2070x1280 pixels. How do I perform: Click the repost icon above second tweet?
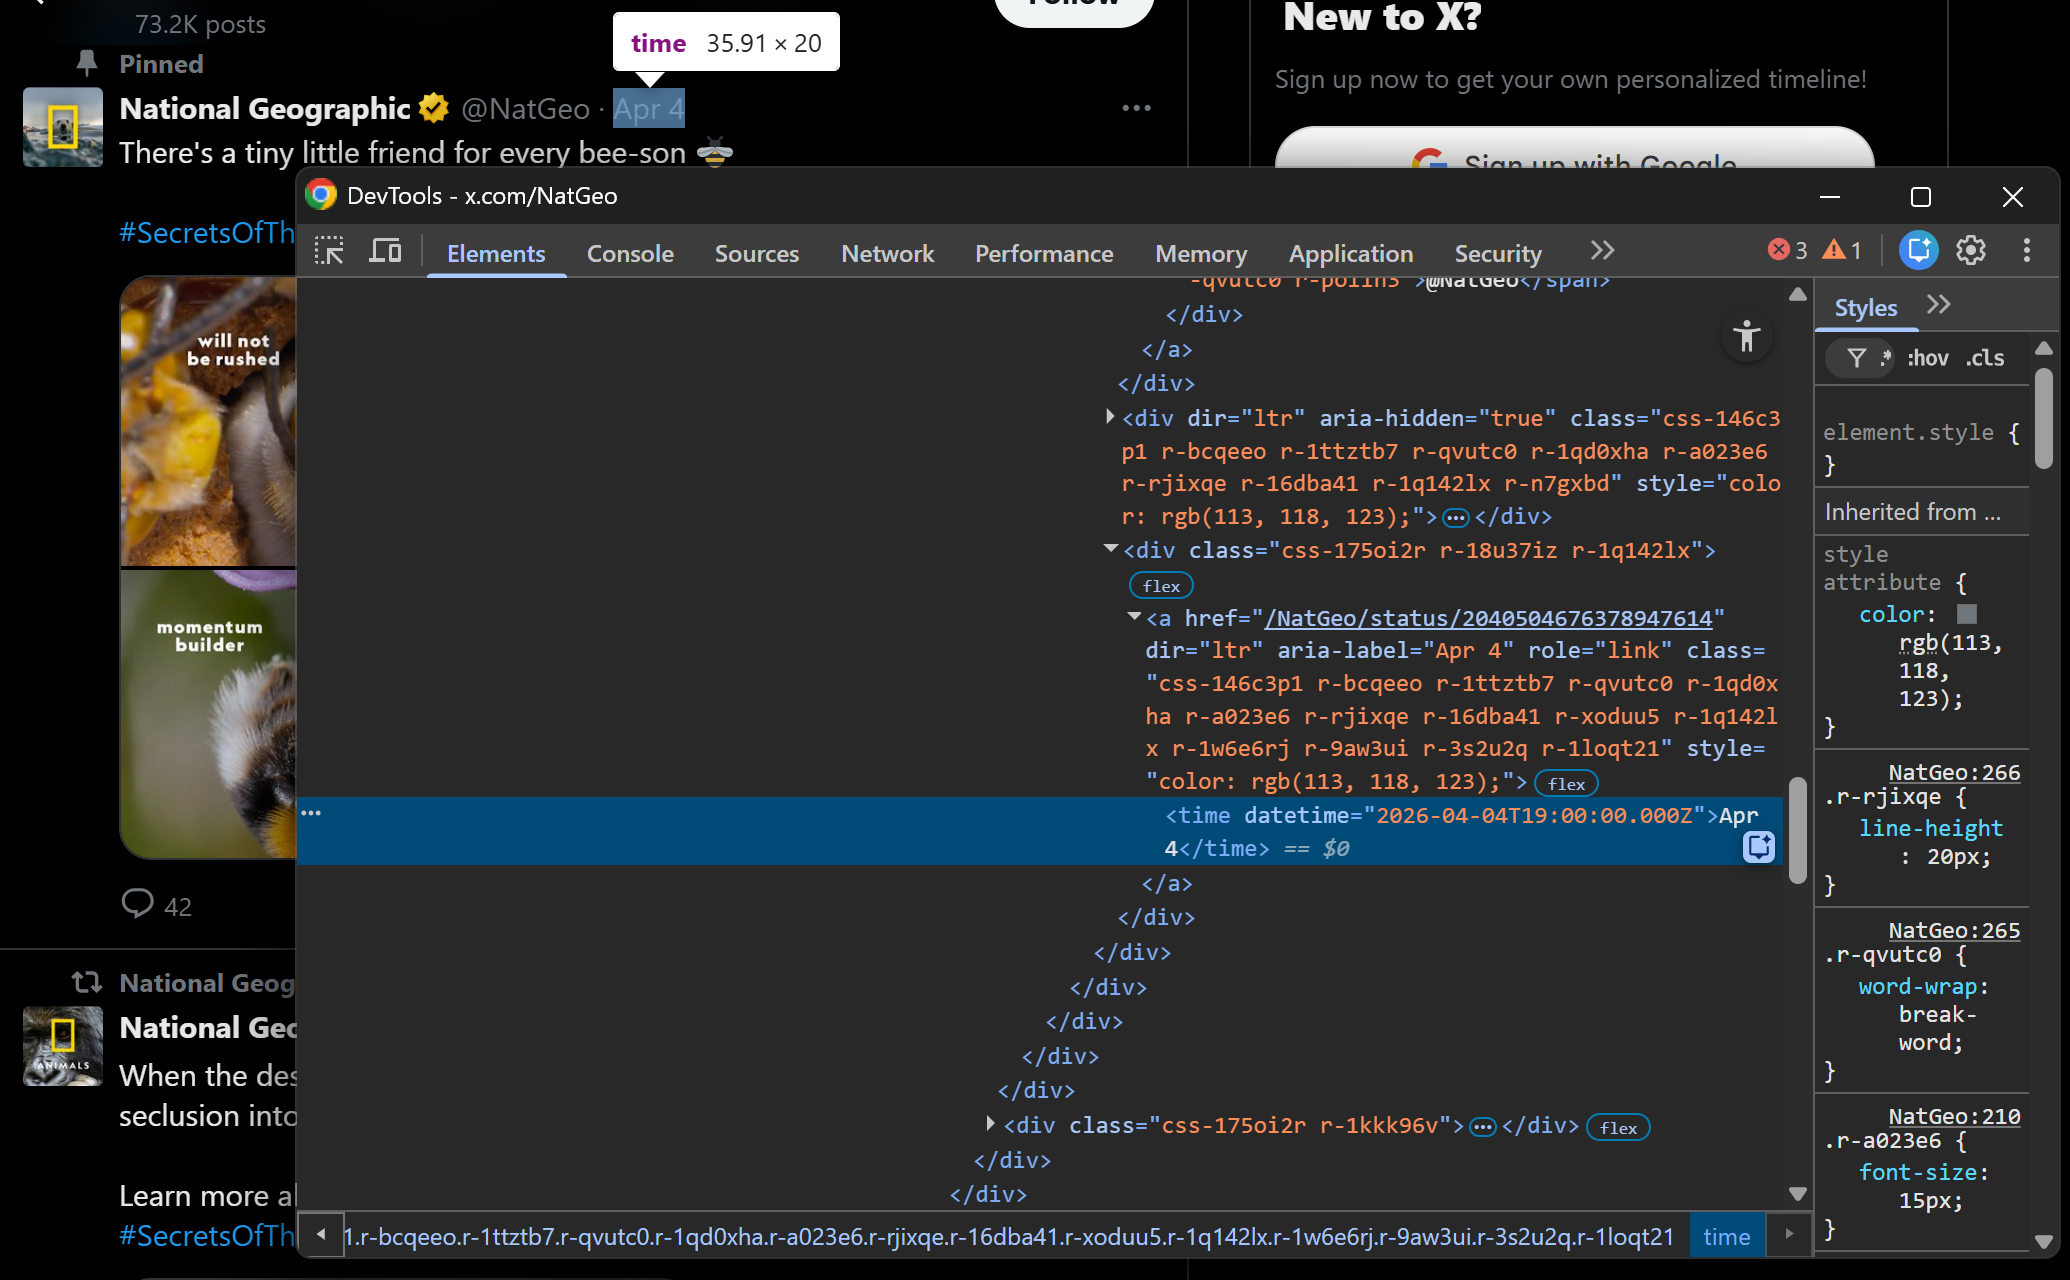(87, 982)
